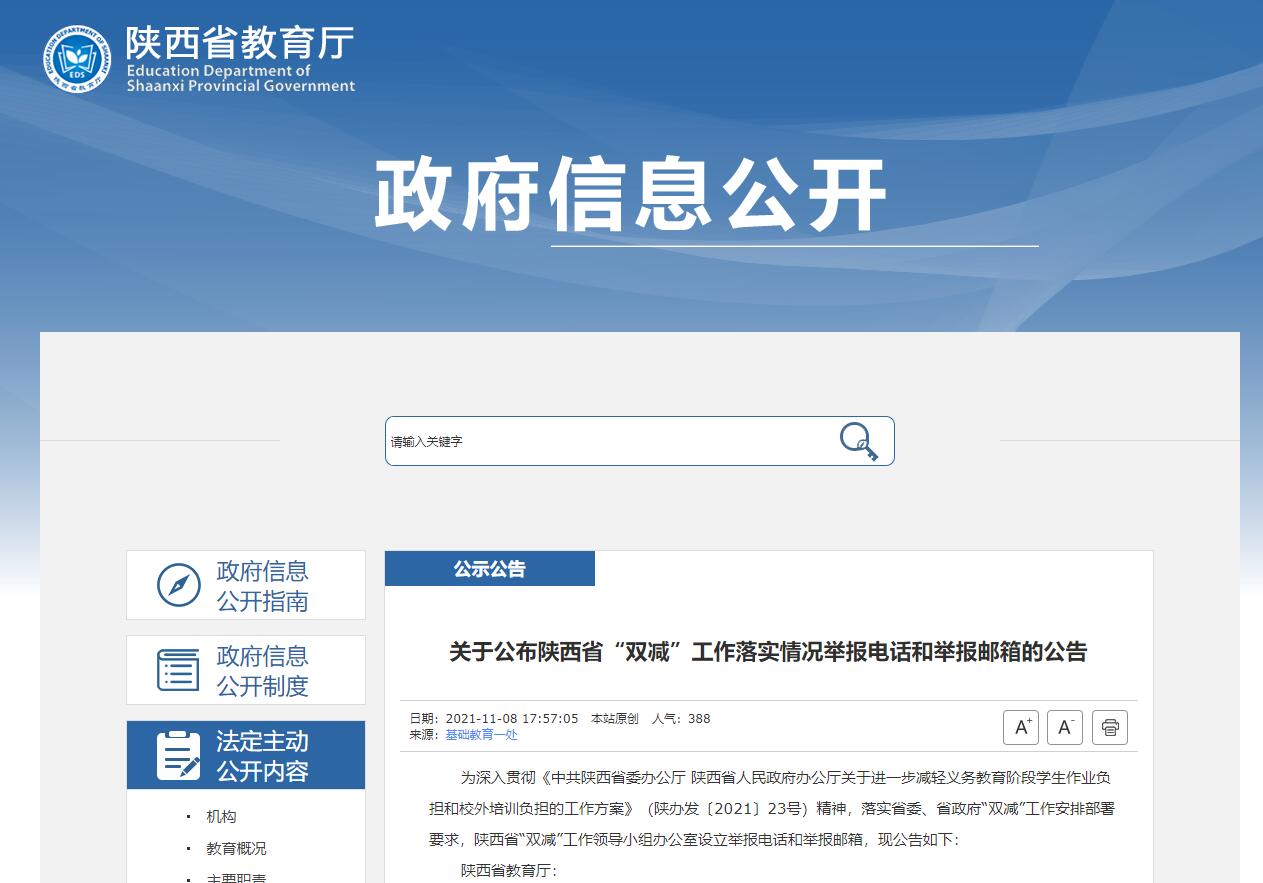The width and height of the screenshot is (1263, 883).
Task: Print the page with printer icon
Action: 1110,727
